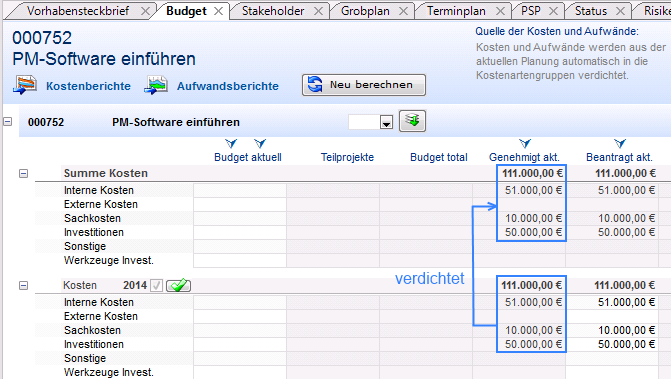Open the Kostenberichte report icon
The image size is (671, 379).
[x=24, y=85]
